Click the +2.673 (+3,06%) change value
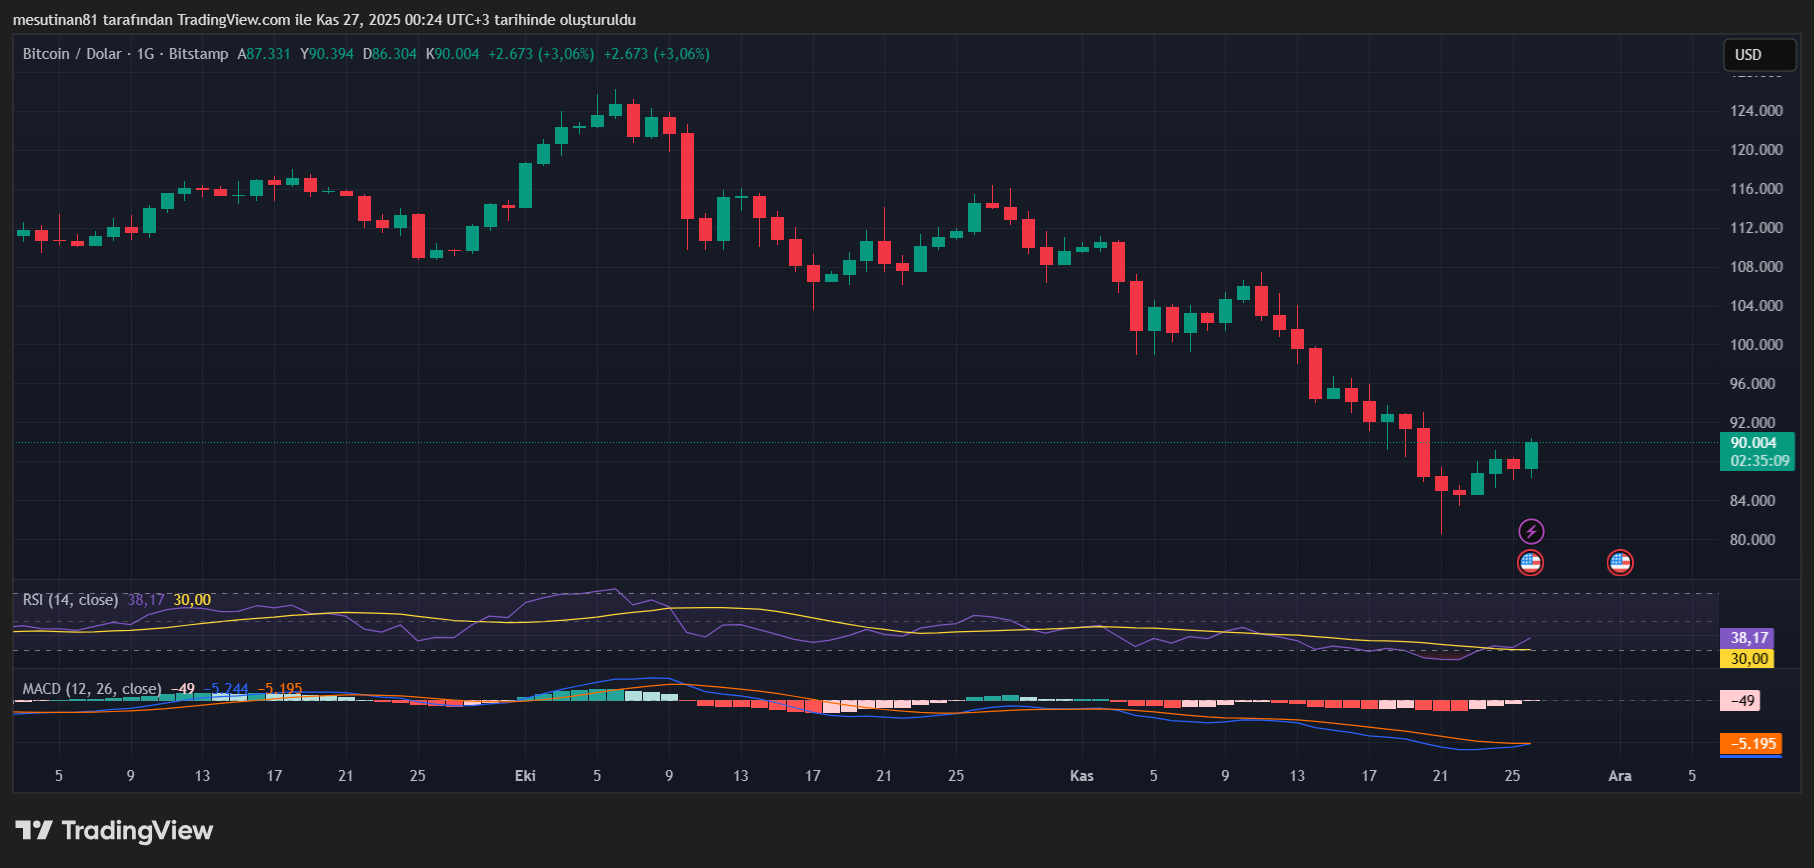 coord(541,54)
